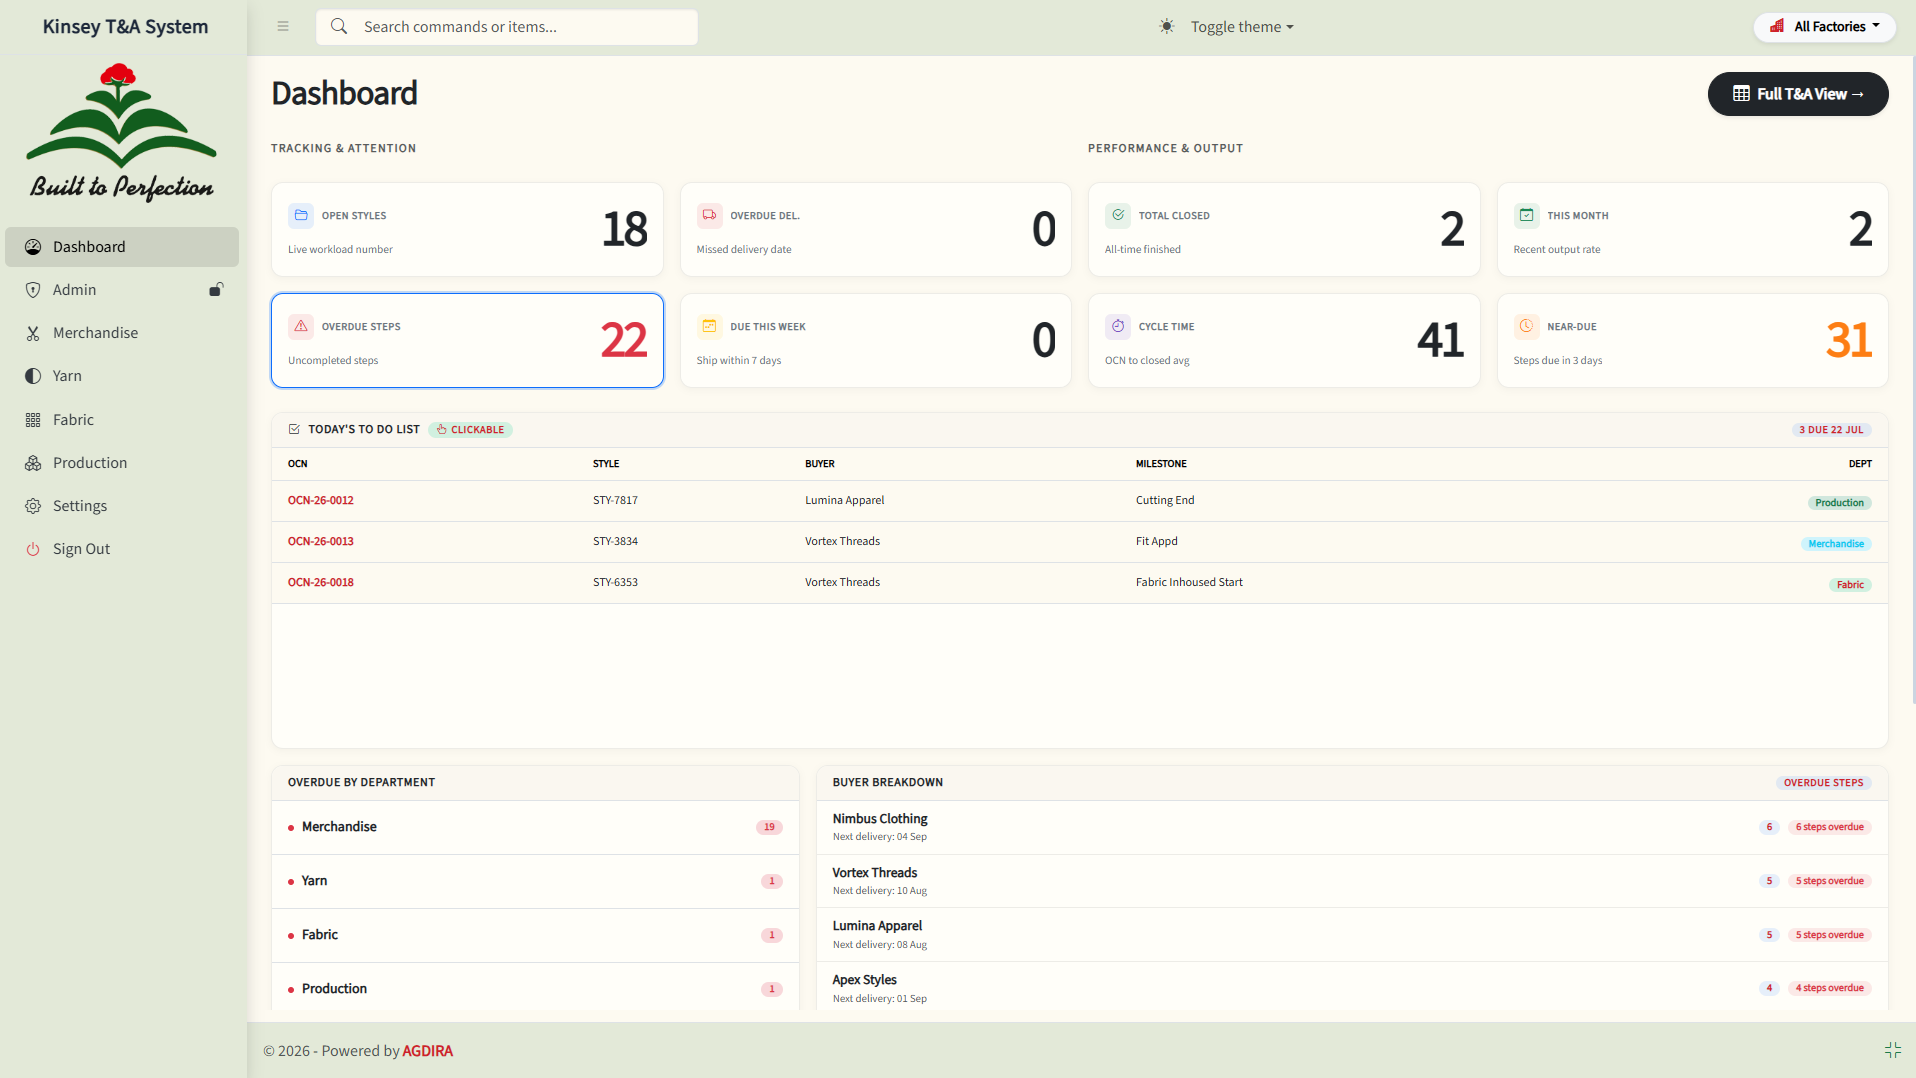
Task: Click the Fabric dept tag in to-do list
Action: tap(1850, 585)
